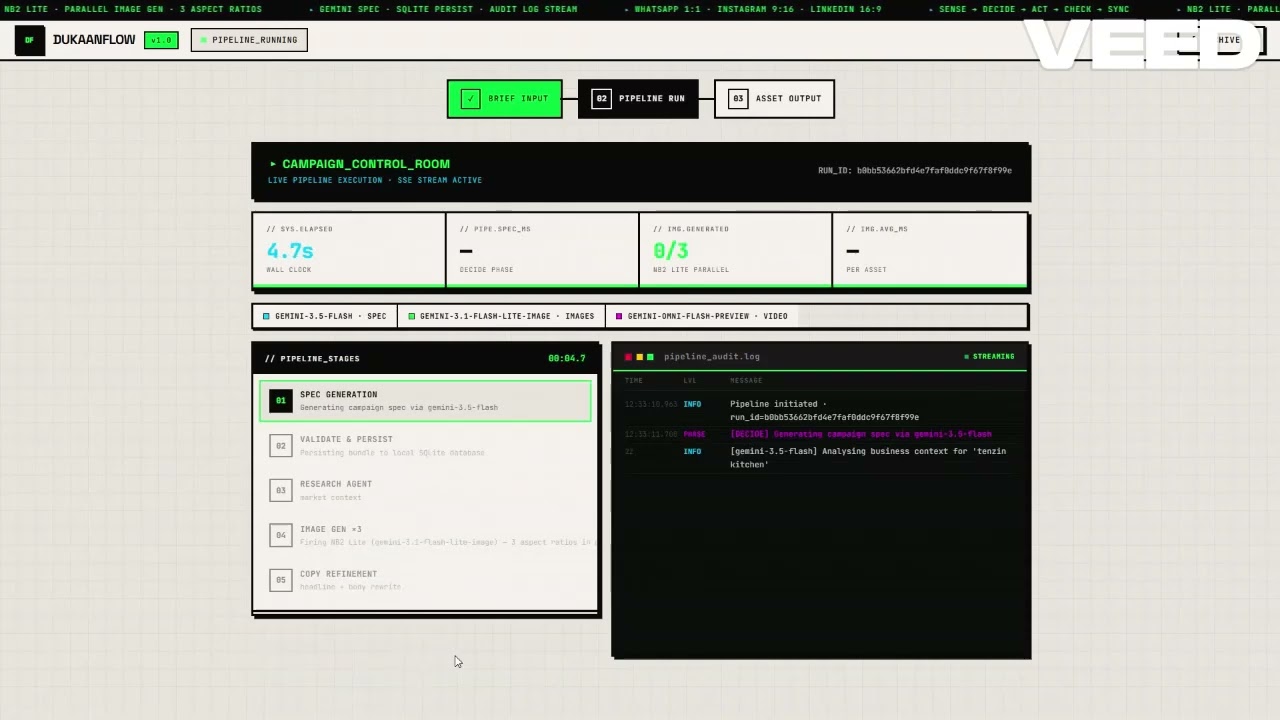Click the PER ASSET label
The height and width of the screenshot is (720, 1280).
pos(866,270)
